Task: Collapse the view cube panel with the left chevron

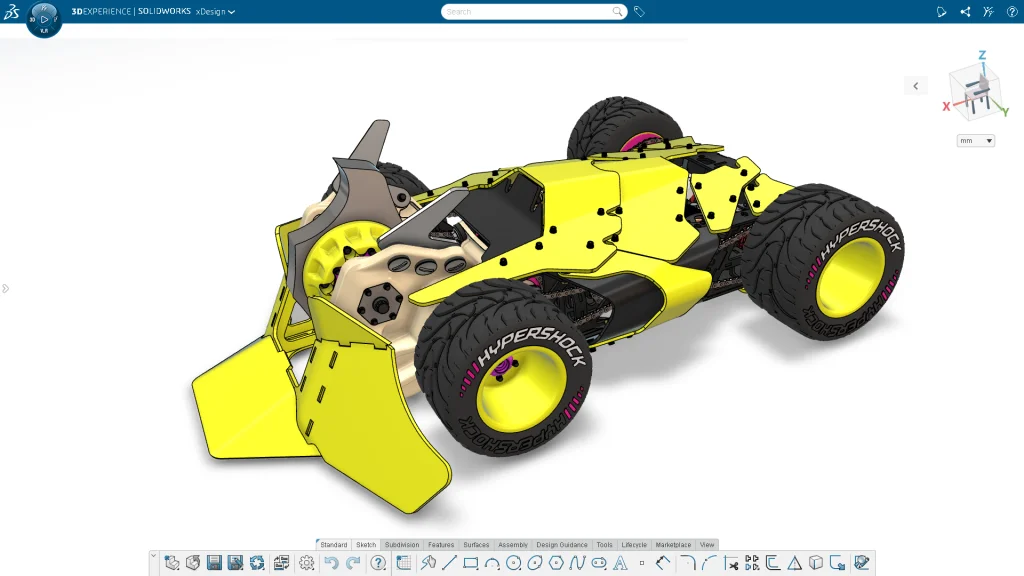Action: [916, 85]
